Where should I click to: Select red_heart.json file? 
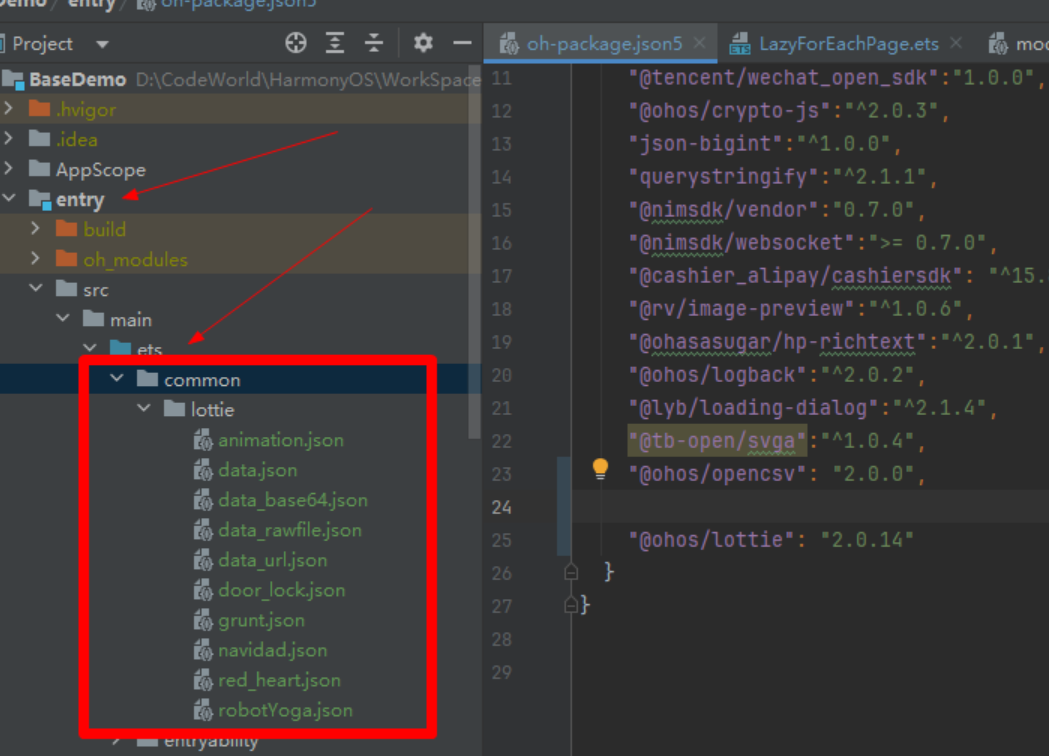pos(279,680)
